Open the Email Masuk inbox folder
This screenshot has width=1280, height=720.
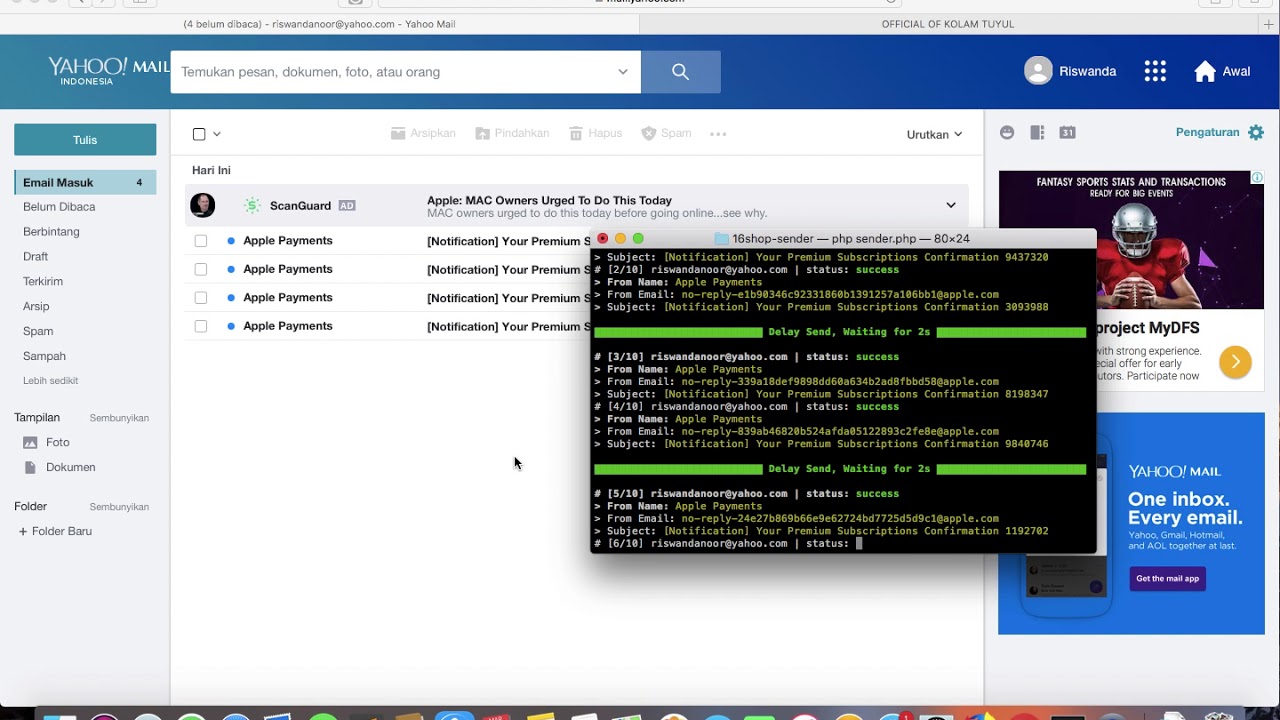(85, 182)
